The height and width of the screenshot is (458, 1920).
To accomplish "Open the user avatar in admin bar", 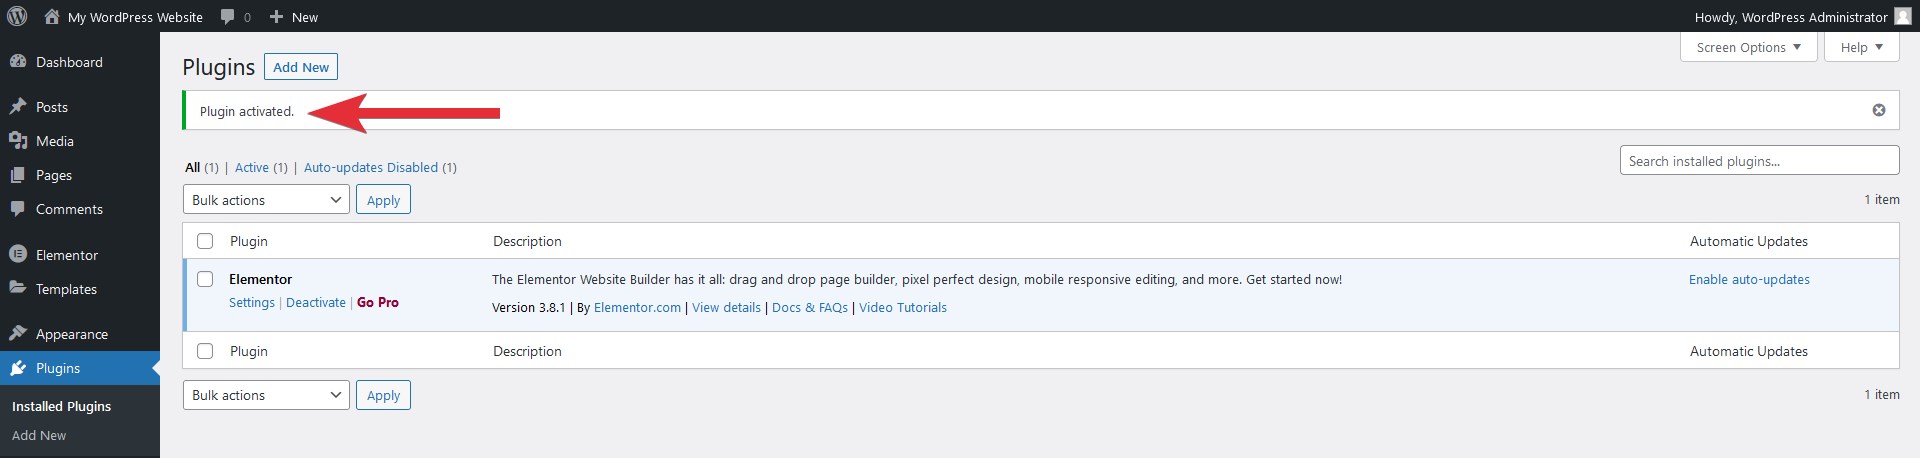I will coord(1903,17).
